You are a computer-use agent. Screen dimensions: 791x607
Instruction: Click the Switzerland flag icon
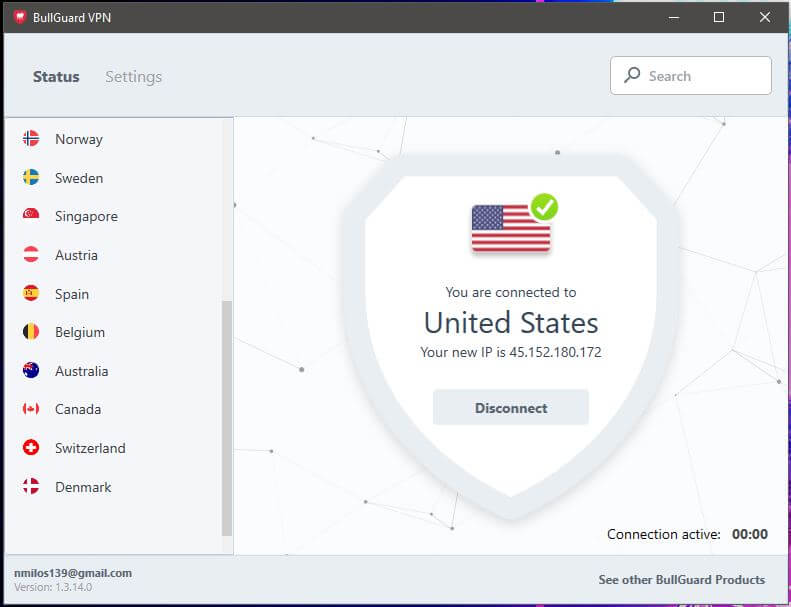tap(31, 448)
